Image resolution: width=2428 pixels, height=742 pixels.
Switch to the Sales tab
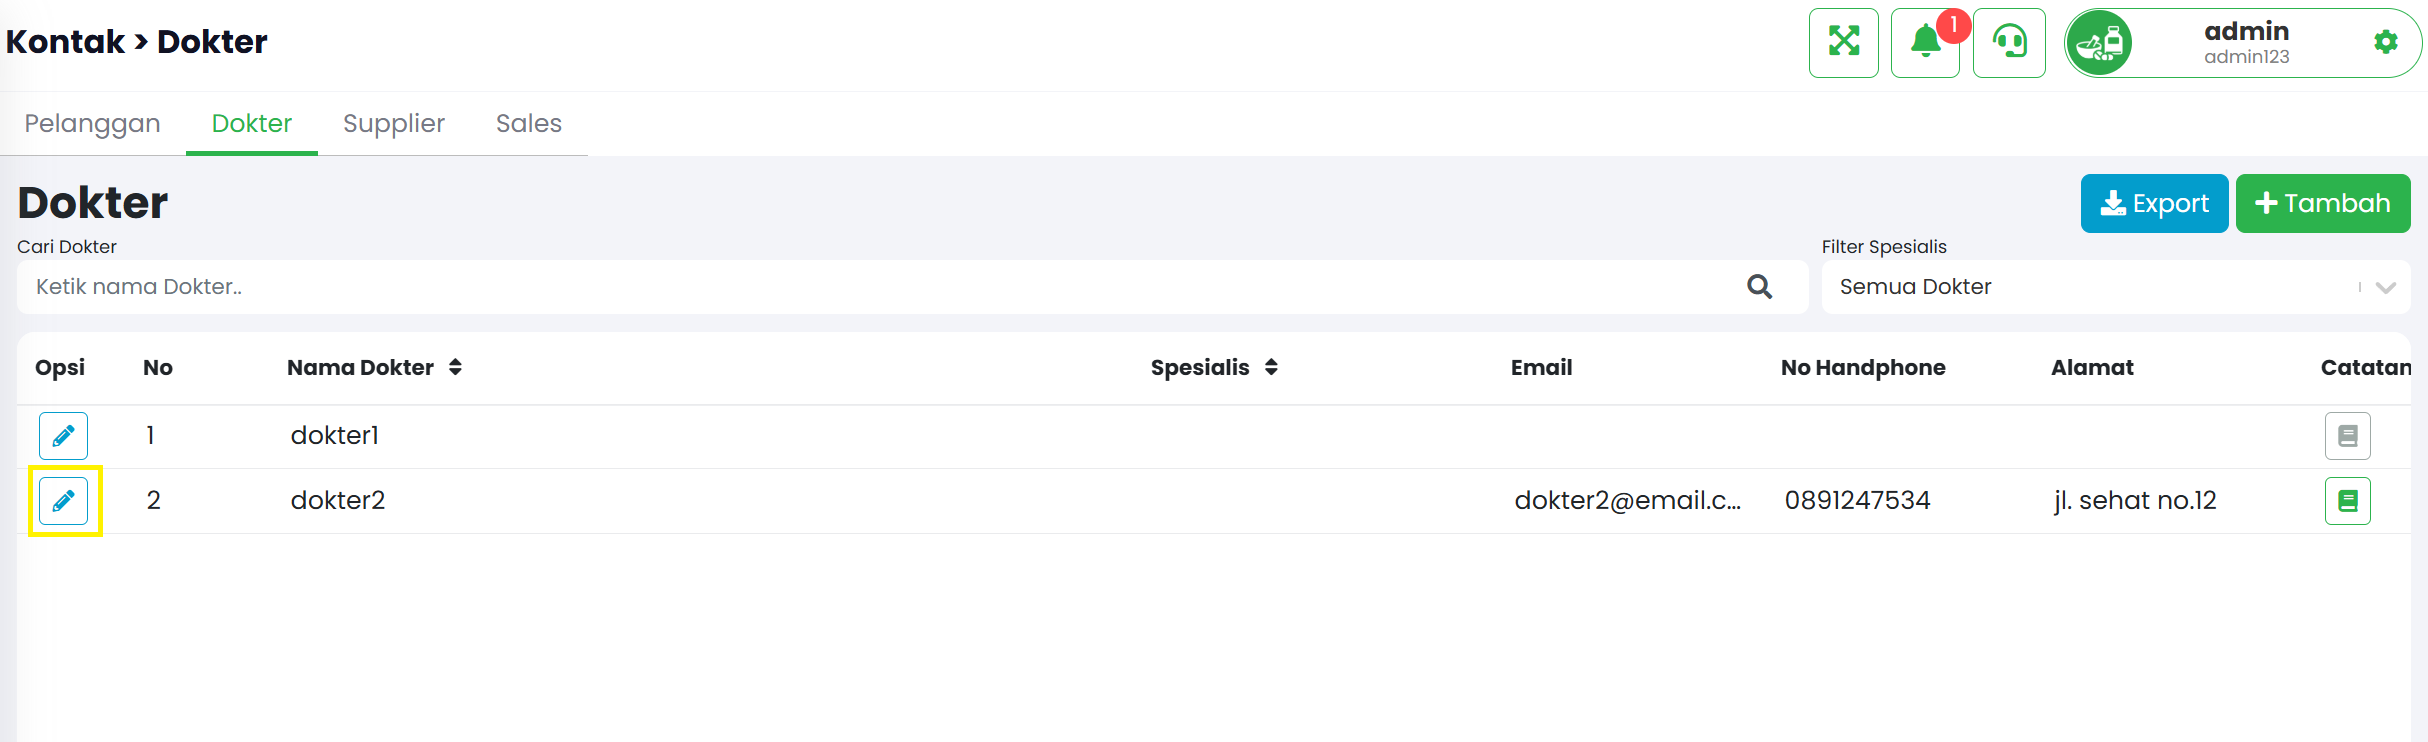pos(528,123)
